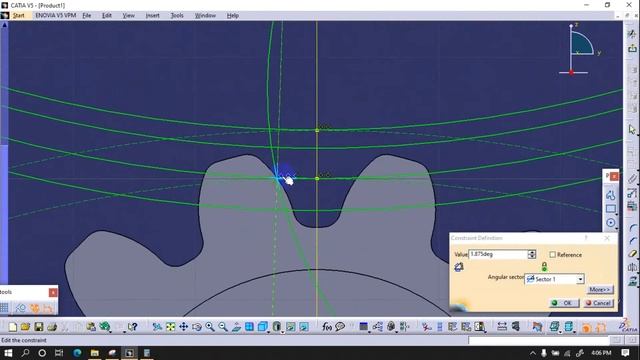This screenshot has height=360, width=640.
Task: Click the Normal View icon
Action: pos(236,327)
